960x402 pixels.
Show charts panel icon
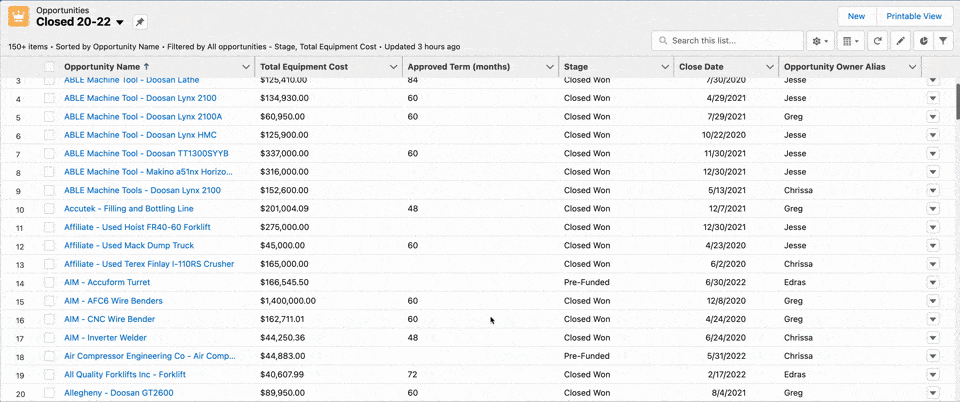(x=922, y=41)
